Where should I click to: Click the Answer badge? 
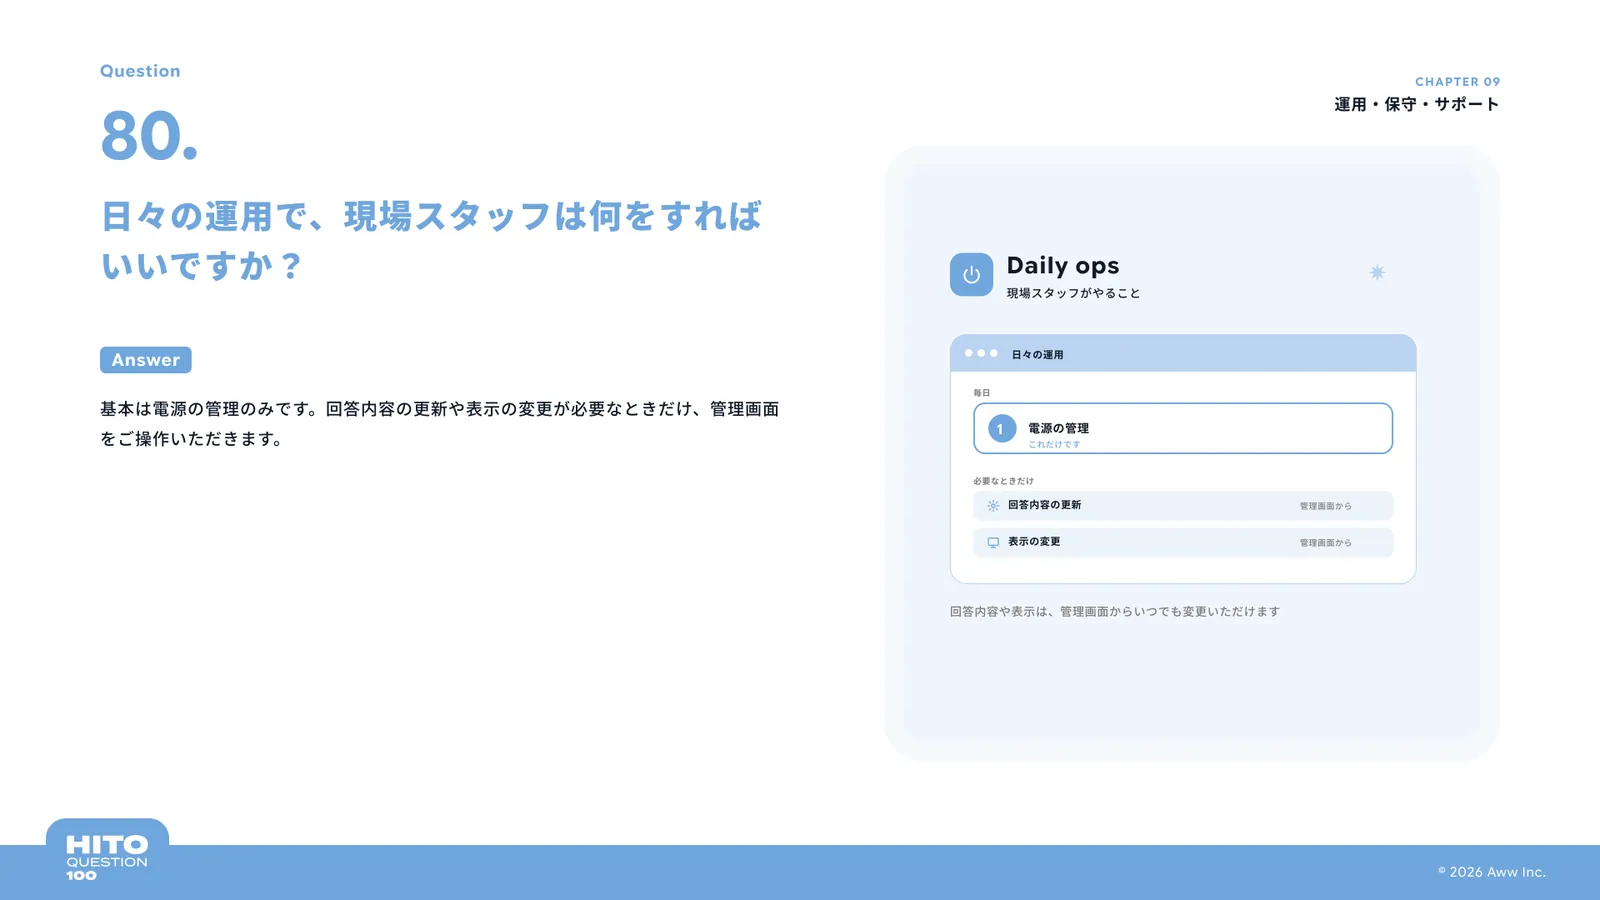pos(146,360)
